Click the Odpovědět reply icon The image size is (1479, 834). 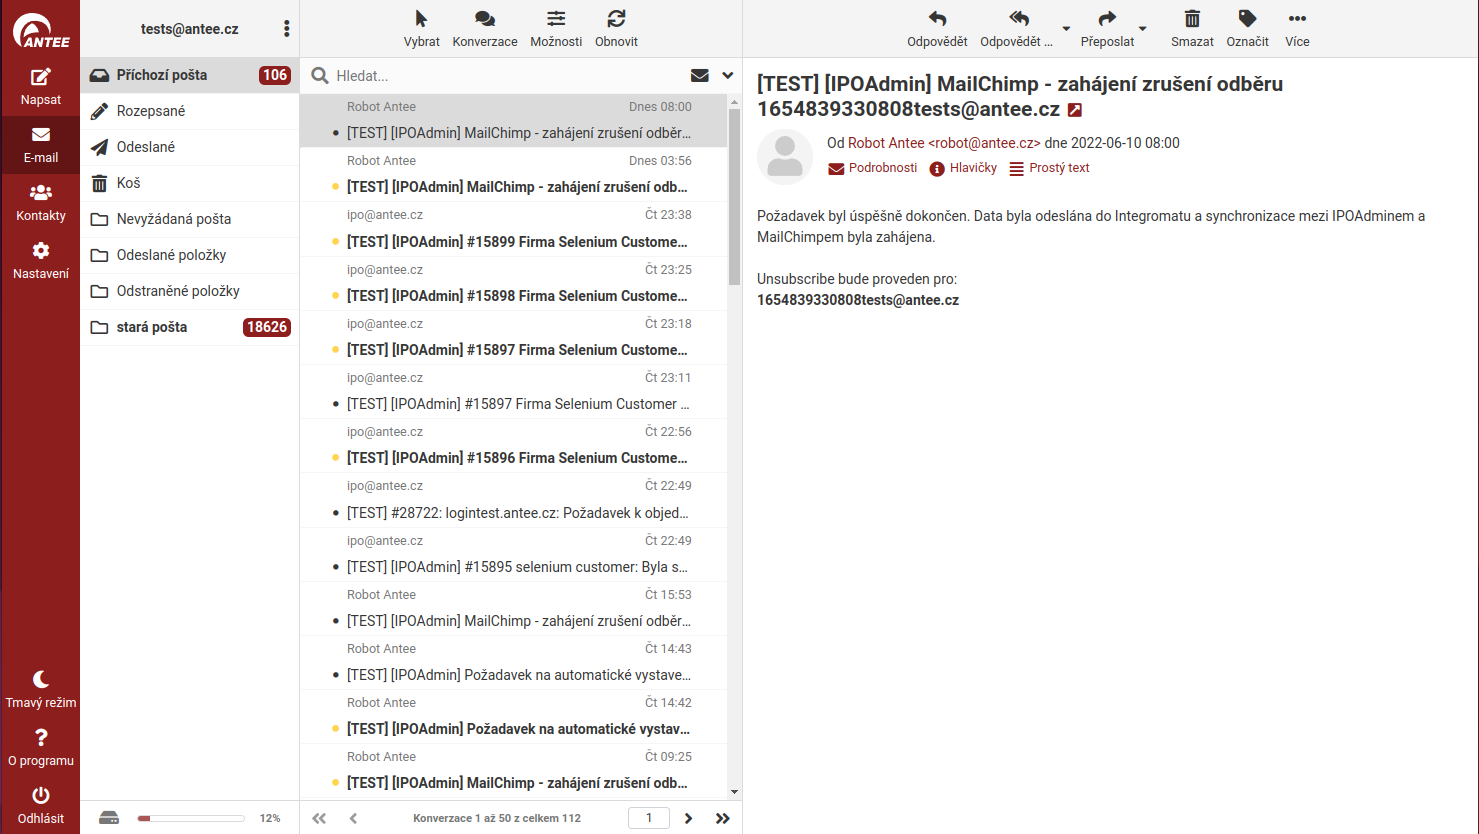coord(937,19)
